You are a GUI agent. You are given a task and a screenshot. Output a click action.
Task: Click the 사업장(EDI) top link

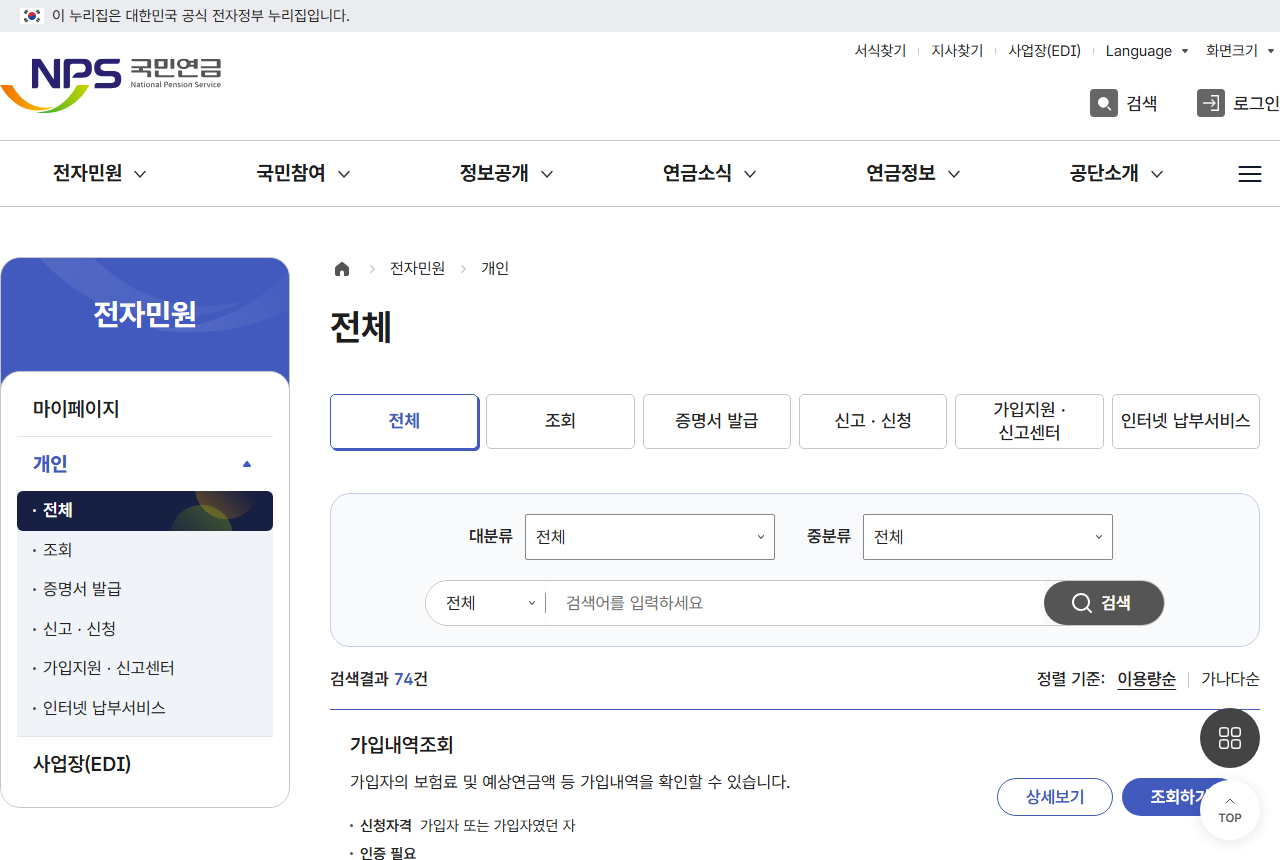pyautogui.click(x=1044, y=51)
